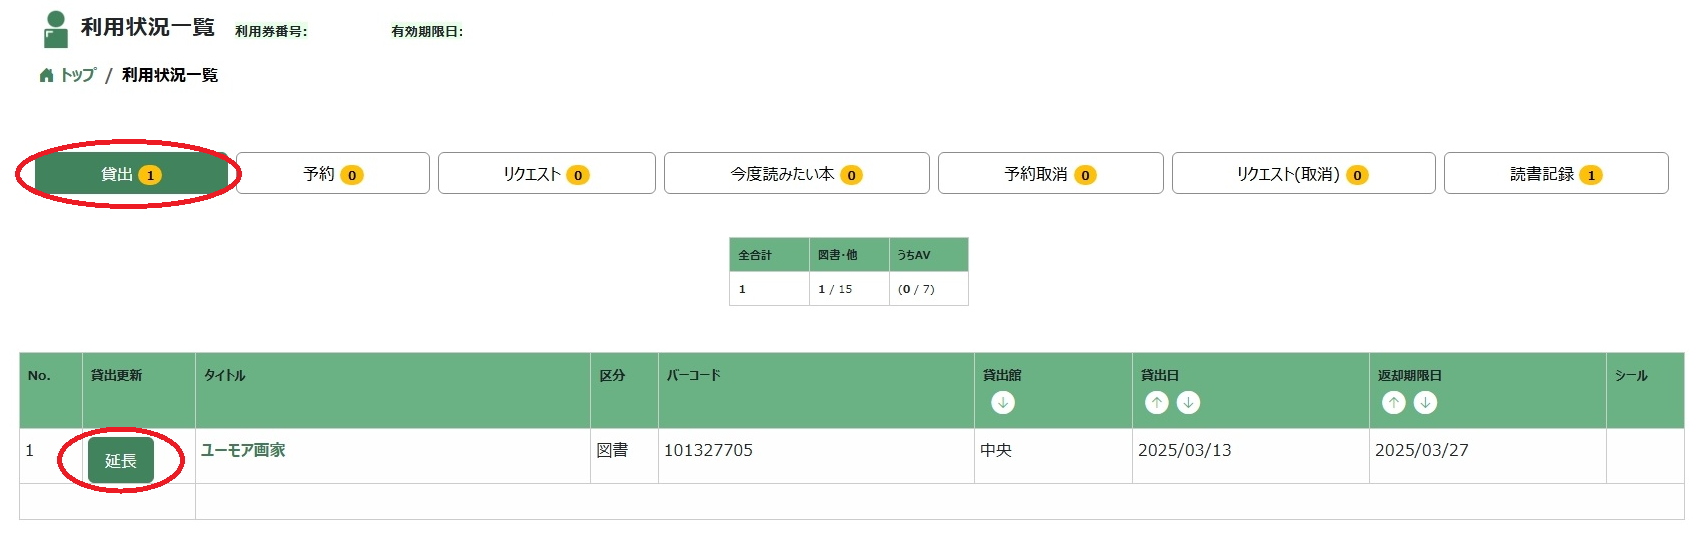The image size is (1707, 553).
Task: Show the 今度読みたい本 list tab
Action: click(x=796, y=174)
